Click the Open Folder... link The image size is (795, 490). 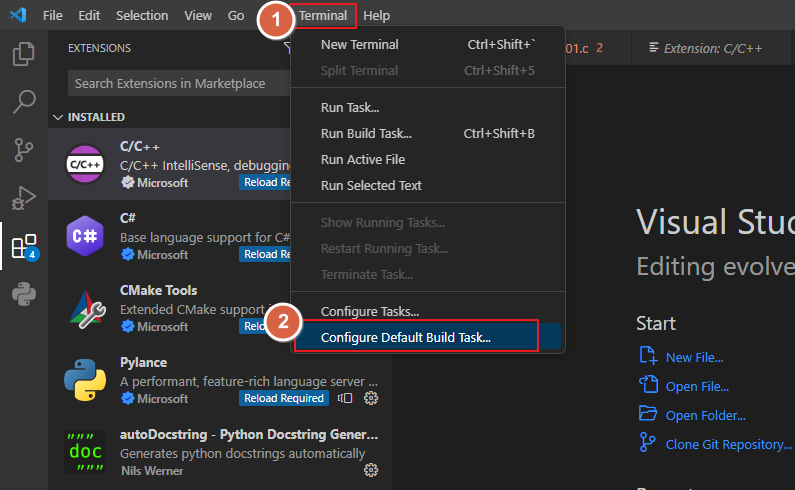click(705, 415)
